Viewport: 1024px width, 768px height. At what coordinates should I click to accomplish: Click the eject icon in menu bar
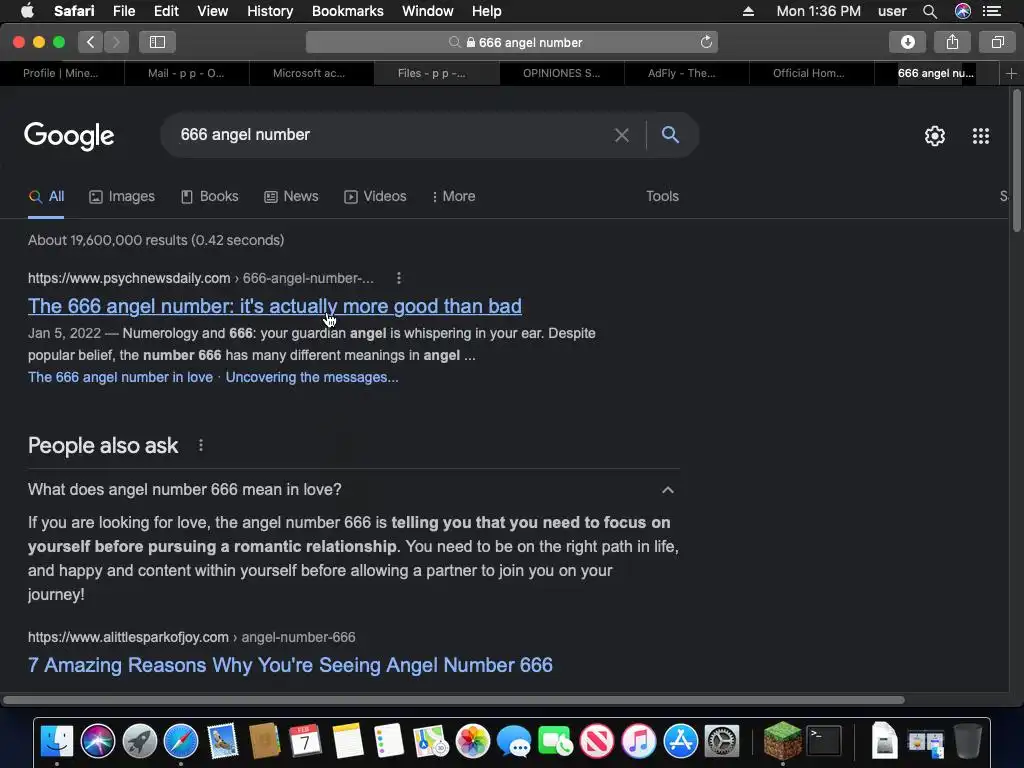click(748, 11)
